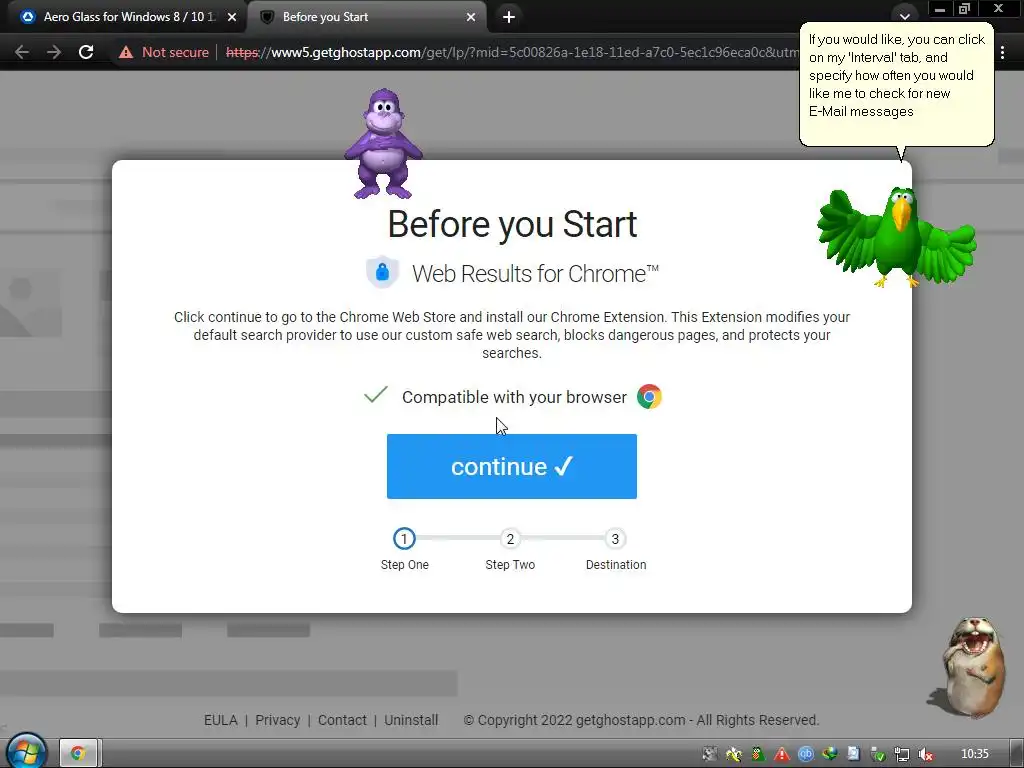Click the Web Results for Chrome text

[x=536, y=274]
